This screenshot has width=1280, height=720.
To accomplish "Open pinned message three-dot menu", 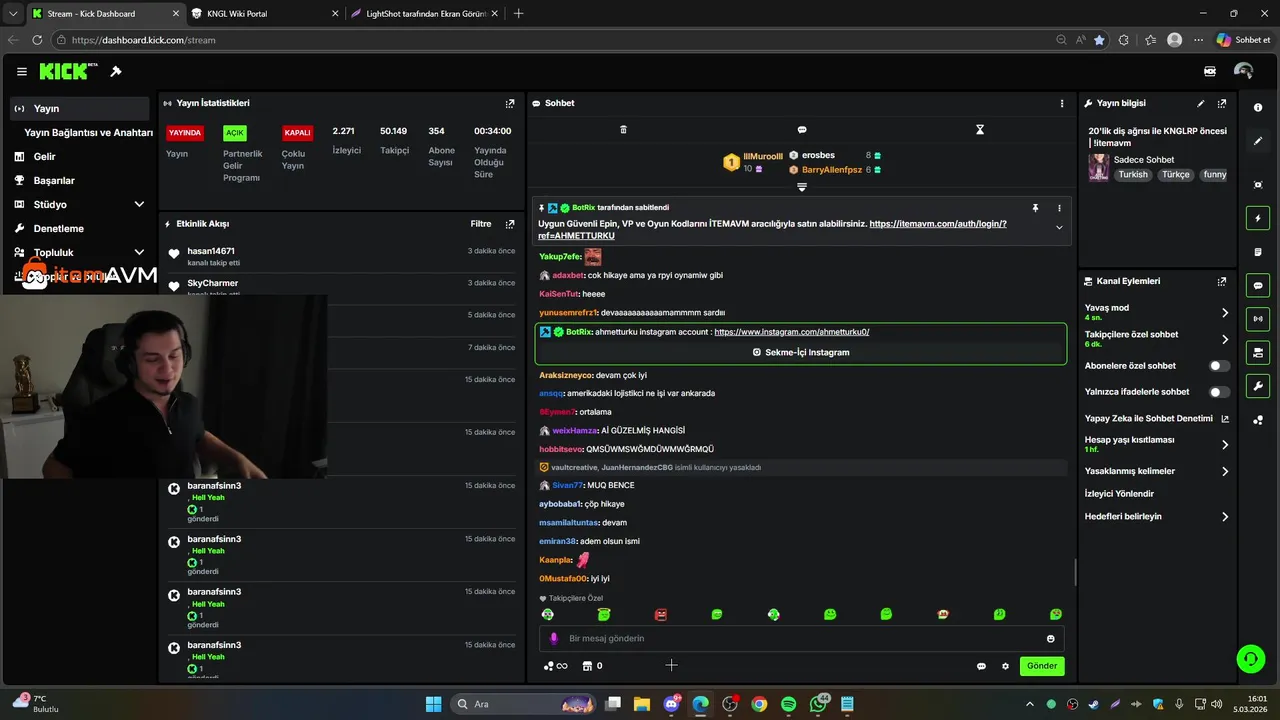I will point(1059,208).
